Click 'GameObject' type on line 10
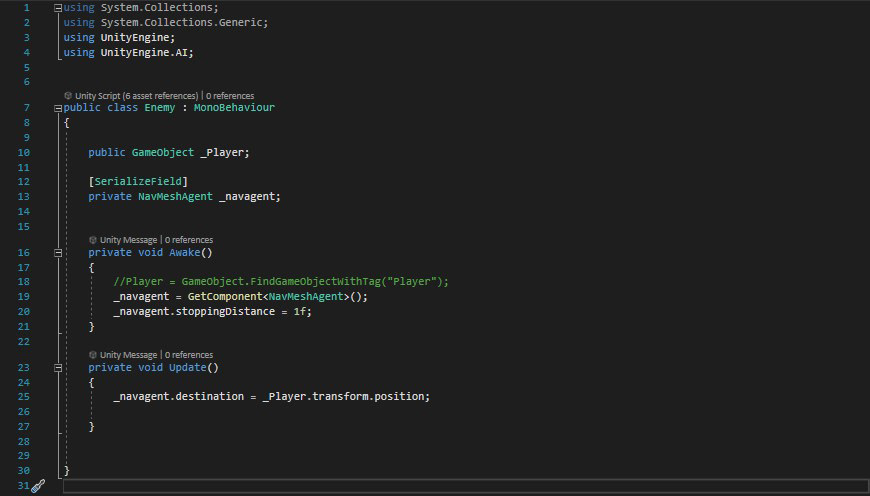 (x=163, y=153)
